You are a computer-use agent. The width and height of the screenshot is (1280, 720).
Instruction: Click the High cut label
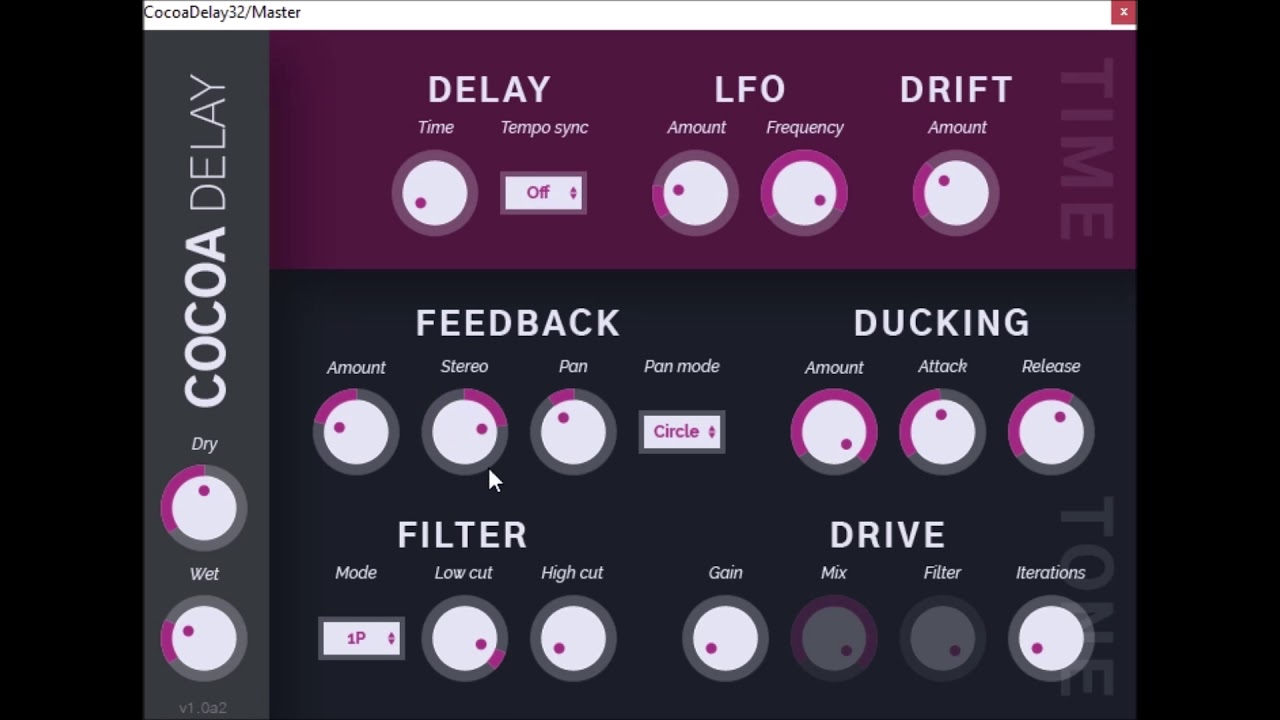(572, 573)
